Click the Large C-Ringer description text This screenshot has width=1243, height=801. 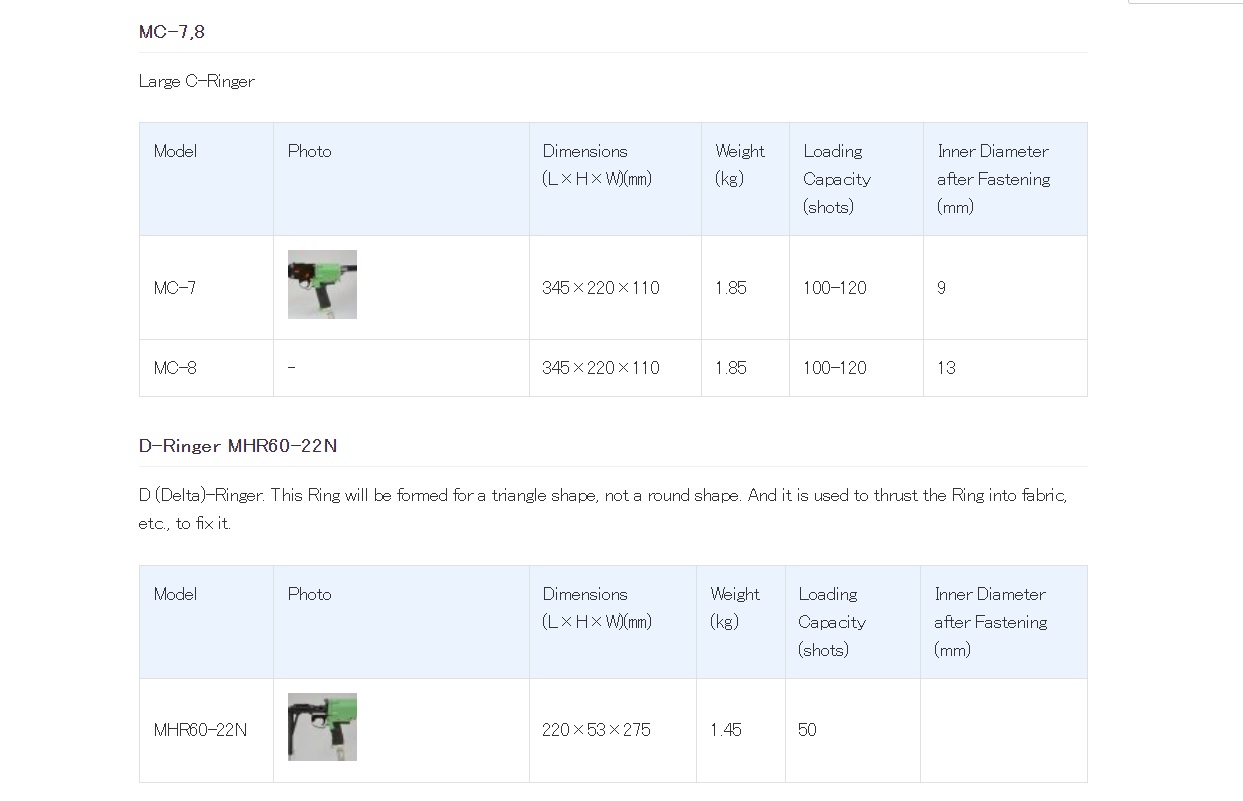pyautogui.click(x=197, y=81)
